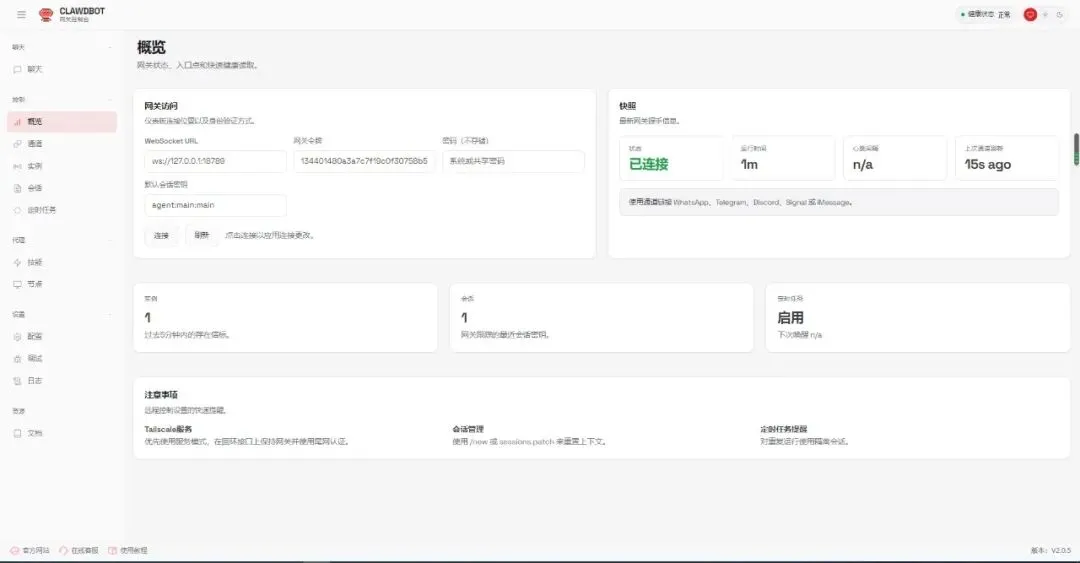Click the page vertical scrollbar thumb
1080x563 pixels.
click(x=1076, y=149)
